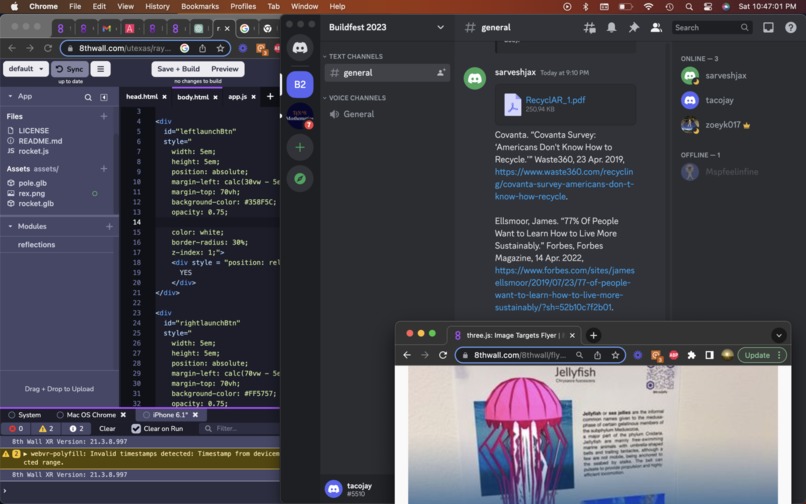Expand the webvr-polyfill warning message
Screen dimensions: 806x504
(25, 454)
